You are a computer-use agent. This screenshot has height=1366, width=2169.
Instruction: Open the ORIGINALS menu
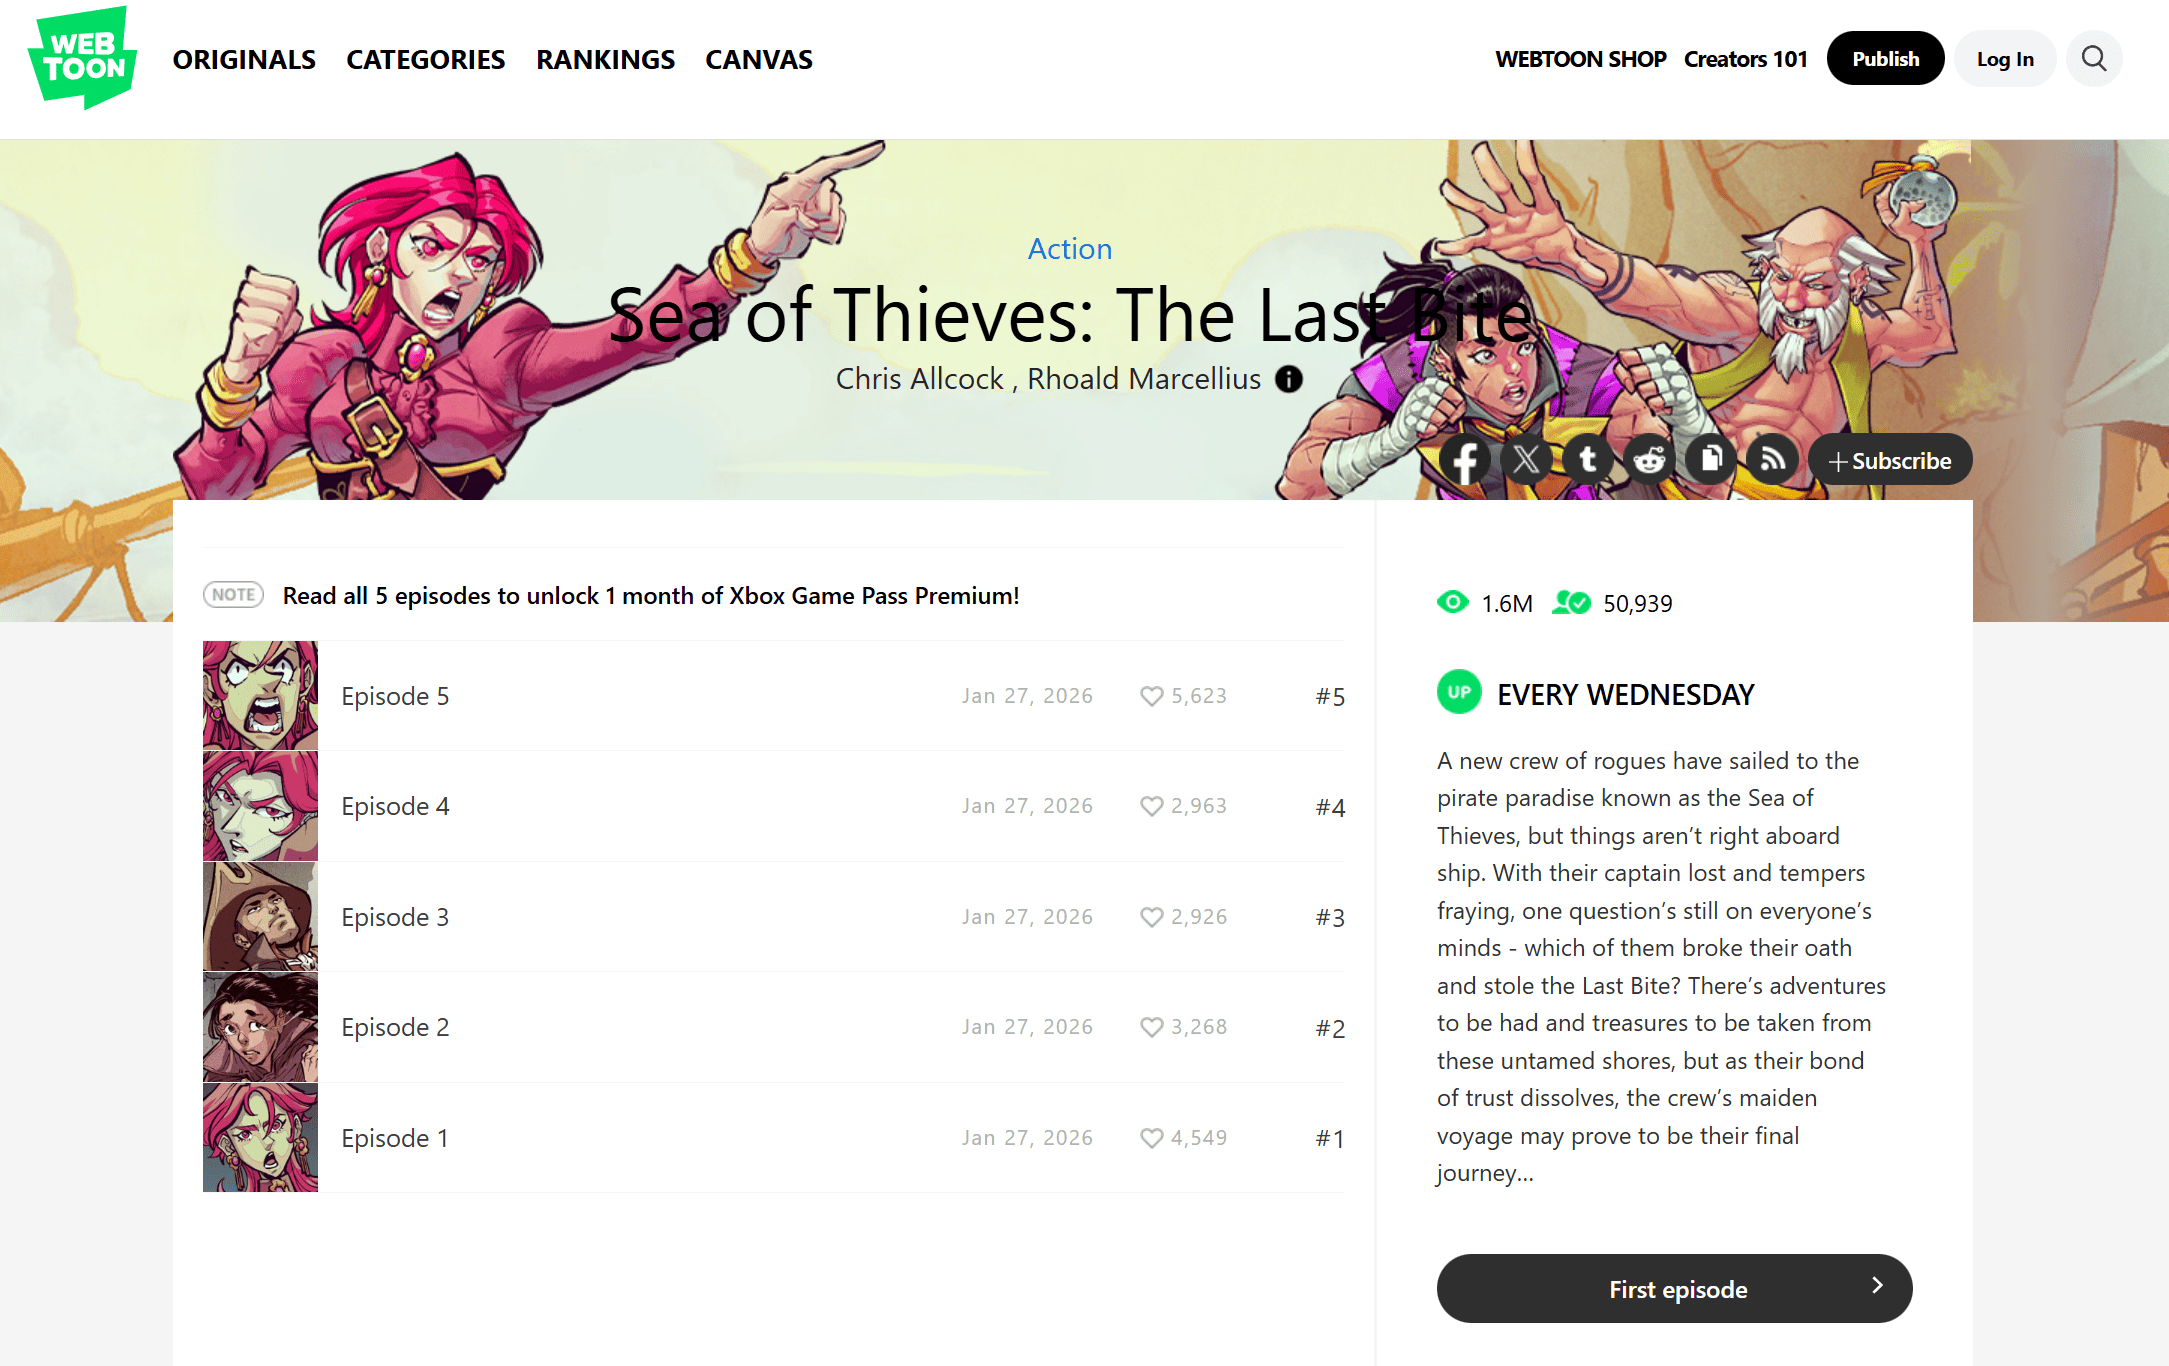tap(244, 60)
